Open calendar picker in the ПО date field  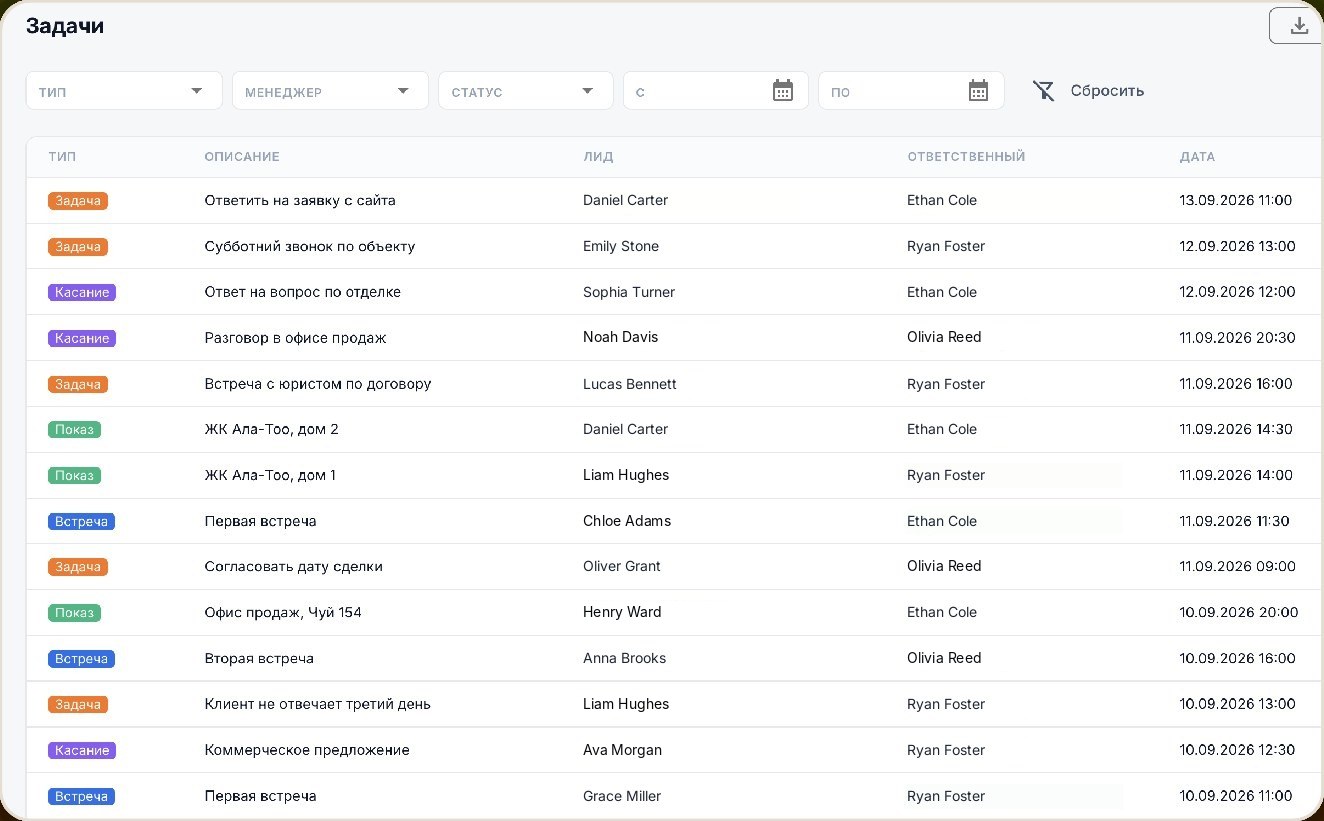(x=978, y=91)
